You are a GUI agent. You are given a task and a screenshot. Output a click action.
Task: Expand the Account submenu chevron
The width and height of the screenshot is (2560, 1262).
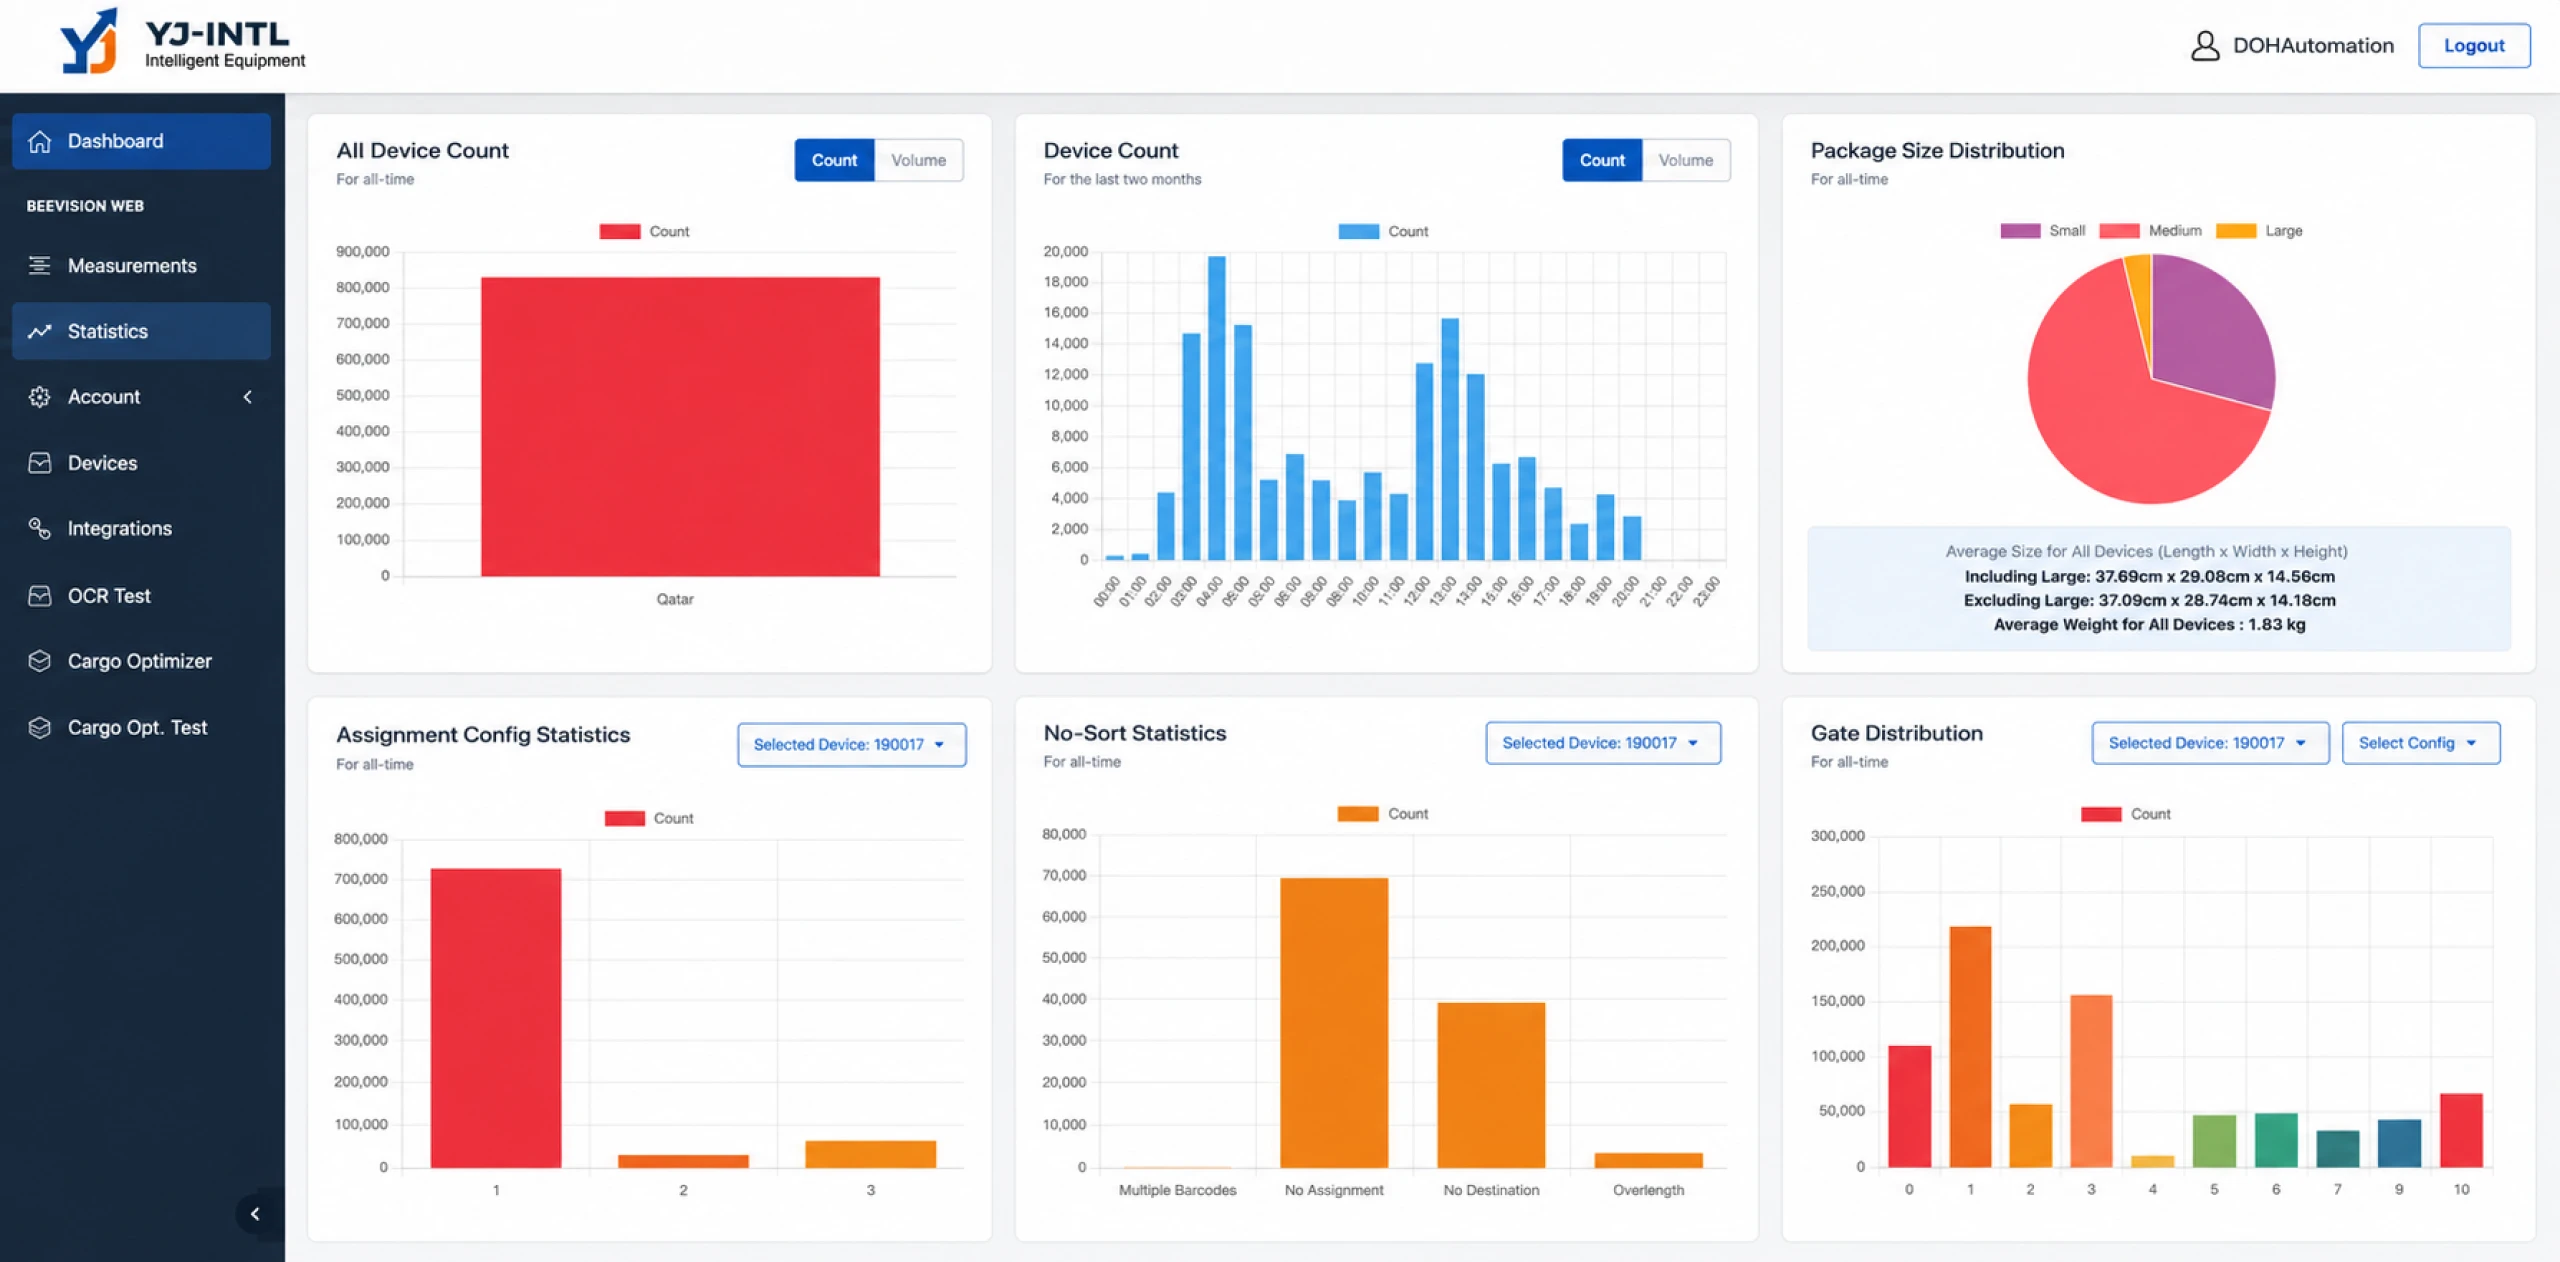click(247, 397)
